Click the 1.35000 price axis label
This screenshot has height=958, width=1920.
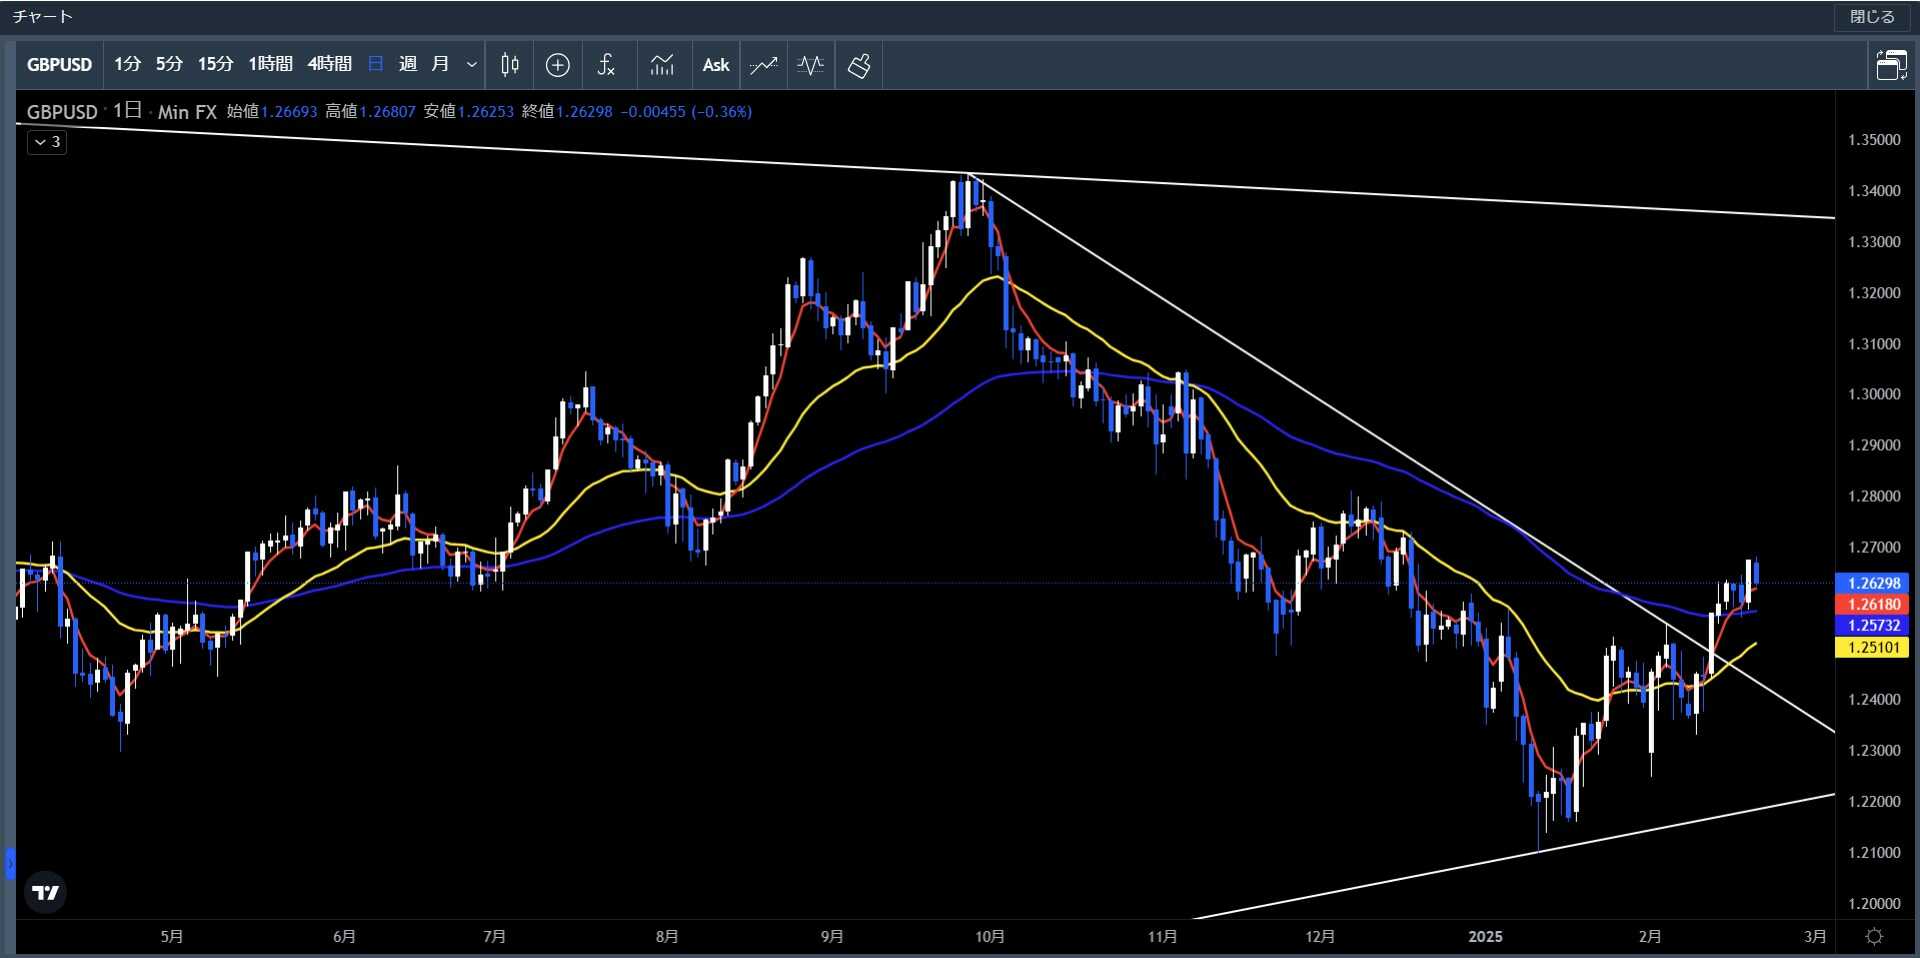(1874, 140)
